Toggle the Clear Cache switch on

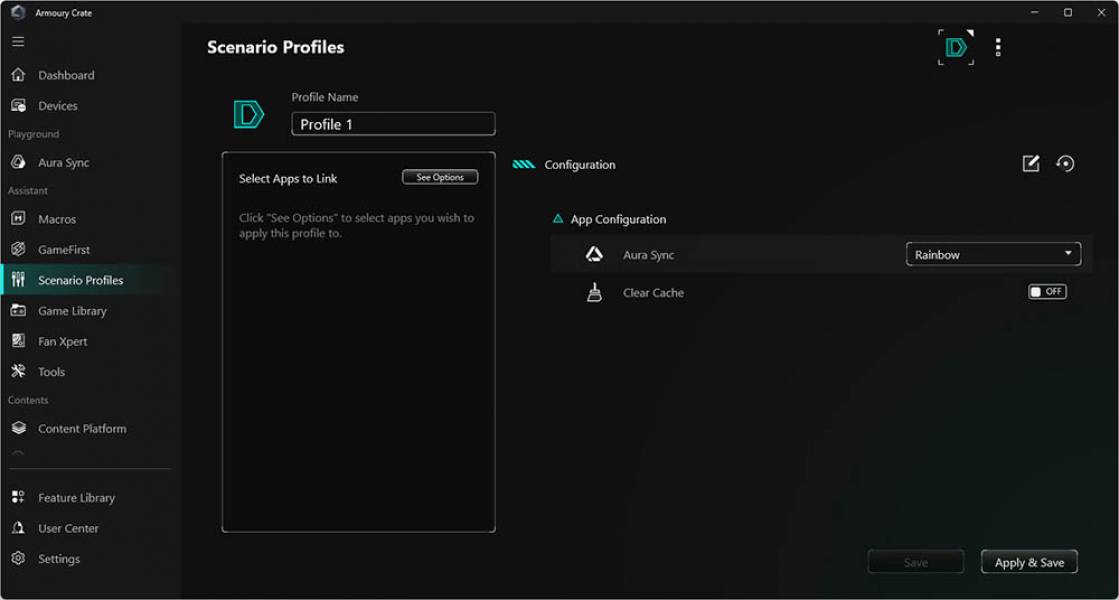pyautogui.click(x=1047, y=291)
